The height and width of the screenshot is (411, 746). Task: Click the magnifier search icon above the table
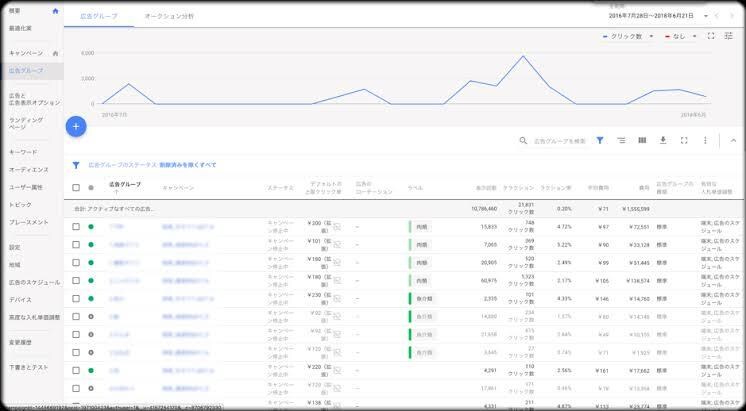[x=523, y=141]
